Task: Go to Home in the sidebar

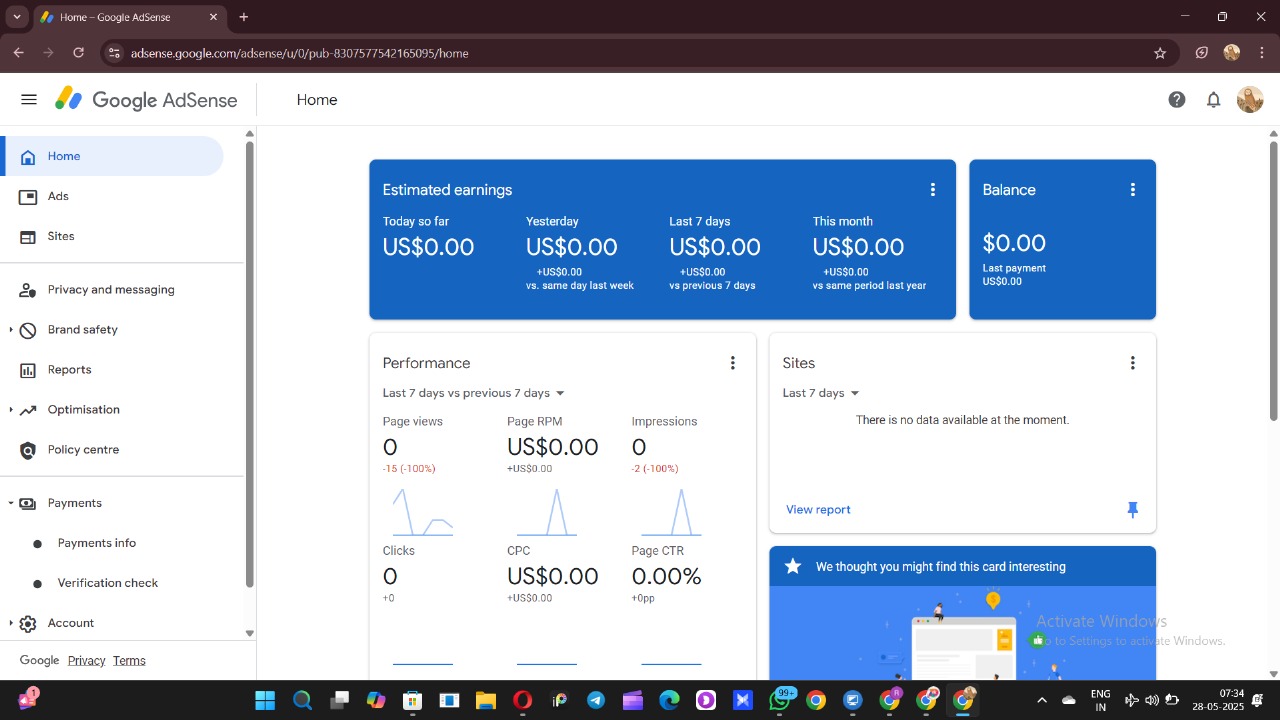Action: pos(113,156)
